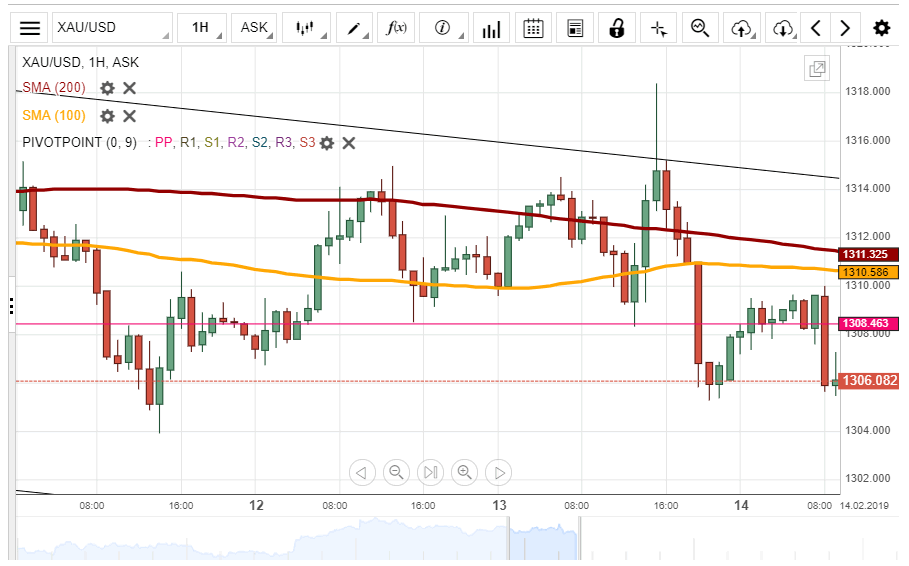
Task: Select the 1311.325 SMA price tag
Action: pyautogui.click(x=868, y=254)
